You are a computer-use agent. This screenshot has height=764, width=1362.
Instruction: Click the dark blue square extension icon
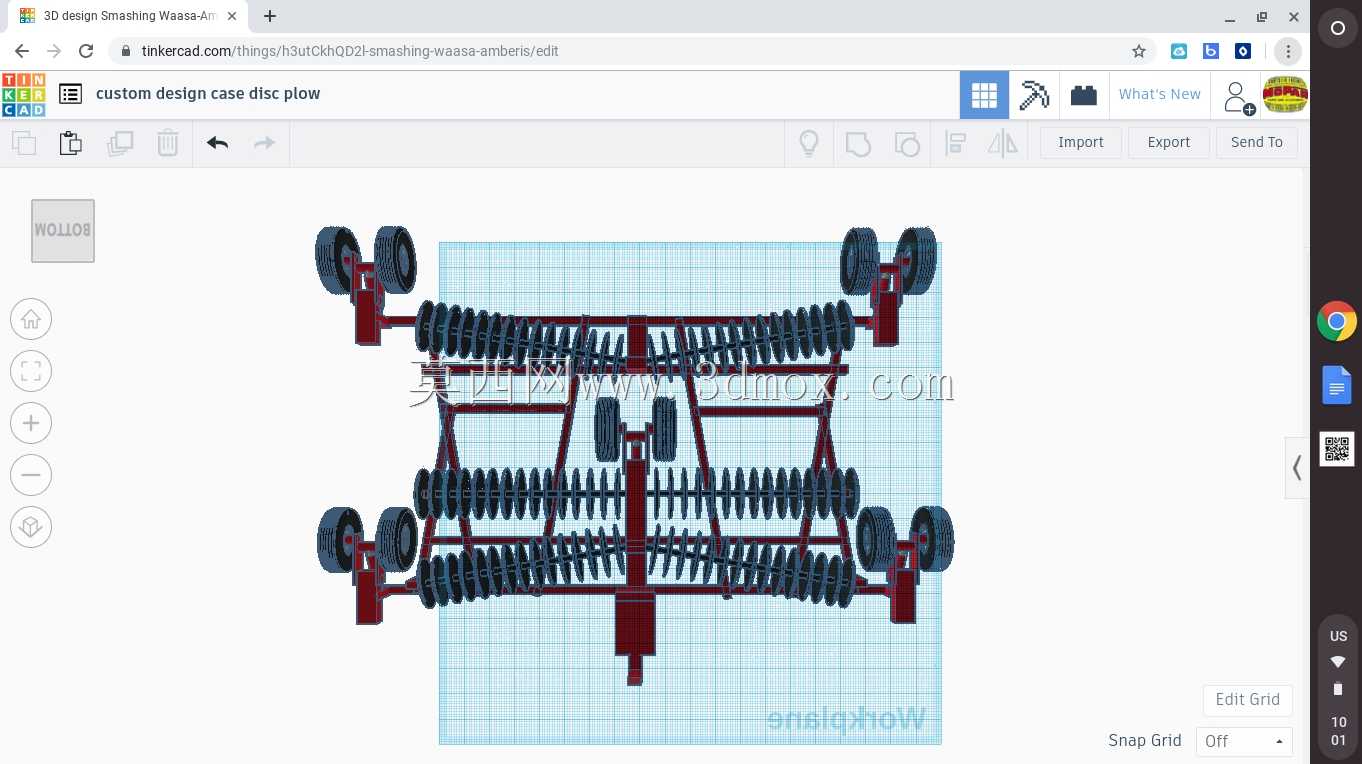[x=1243, y=51]
